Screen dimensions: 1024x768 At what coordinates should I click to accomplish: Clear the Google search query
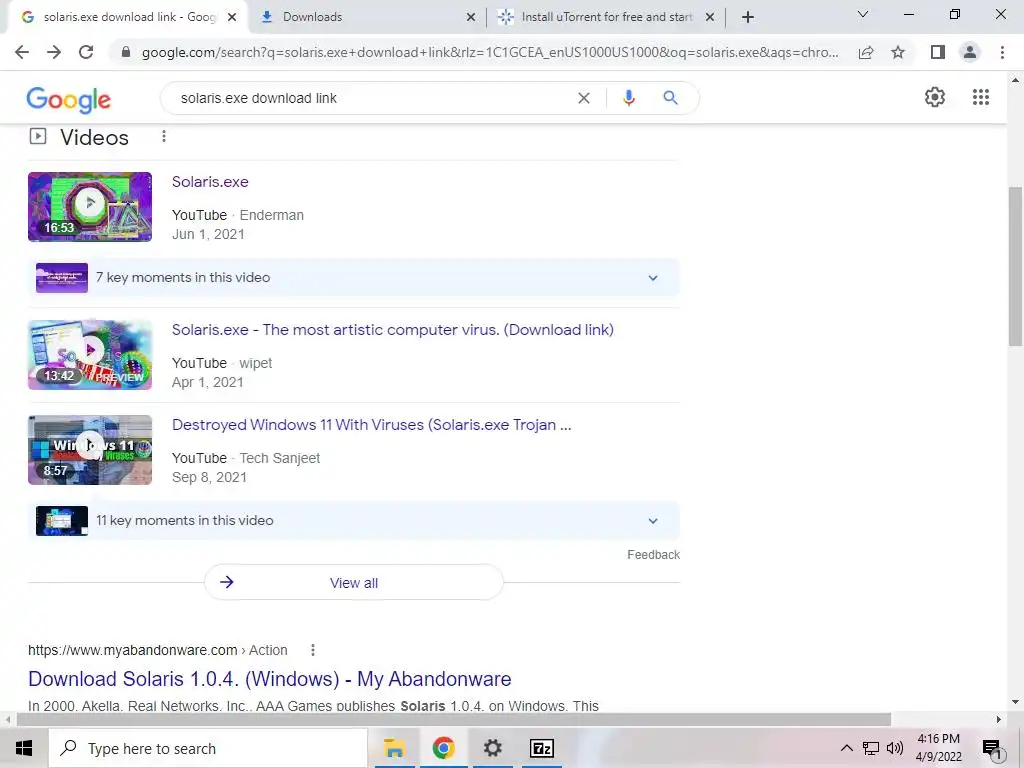(x=584, y=98)
